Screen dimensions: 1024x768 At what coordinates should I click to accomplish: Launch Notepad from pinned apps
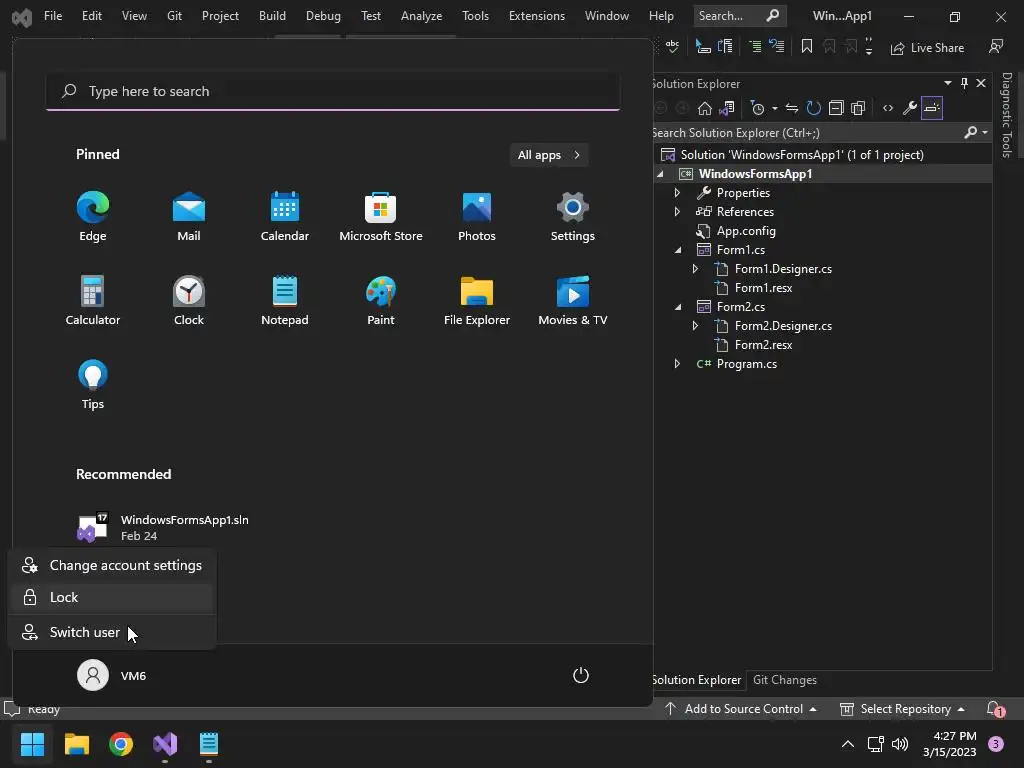pyautogui.click(x=285, y=300)
